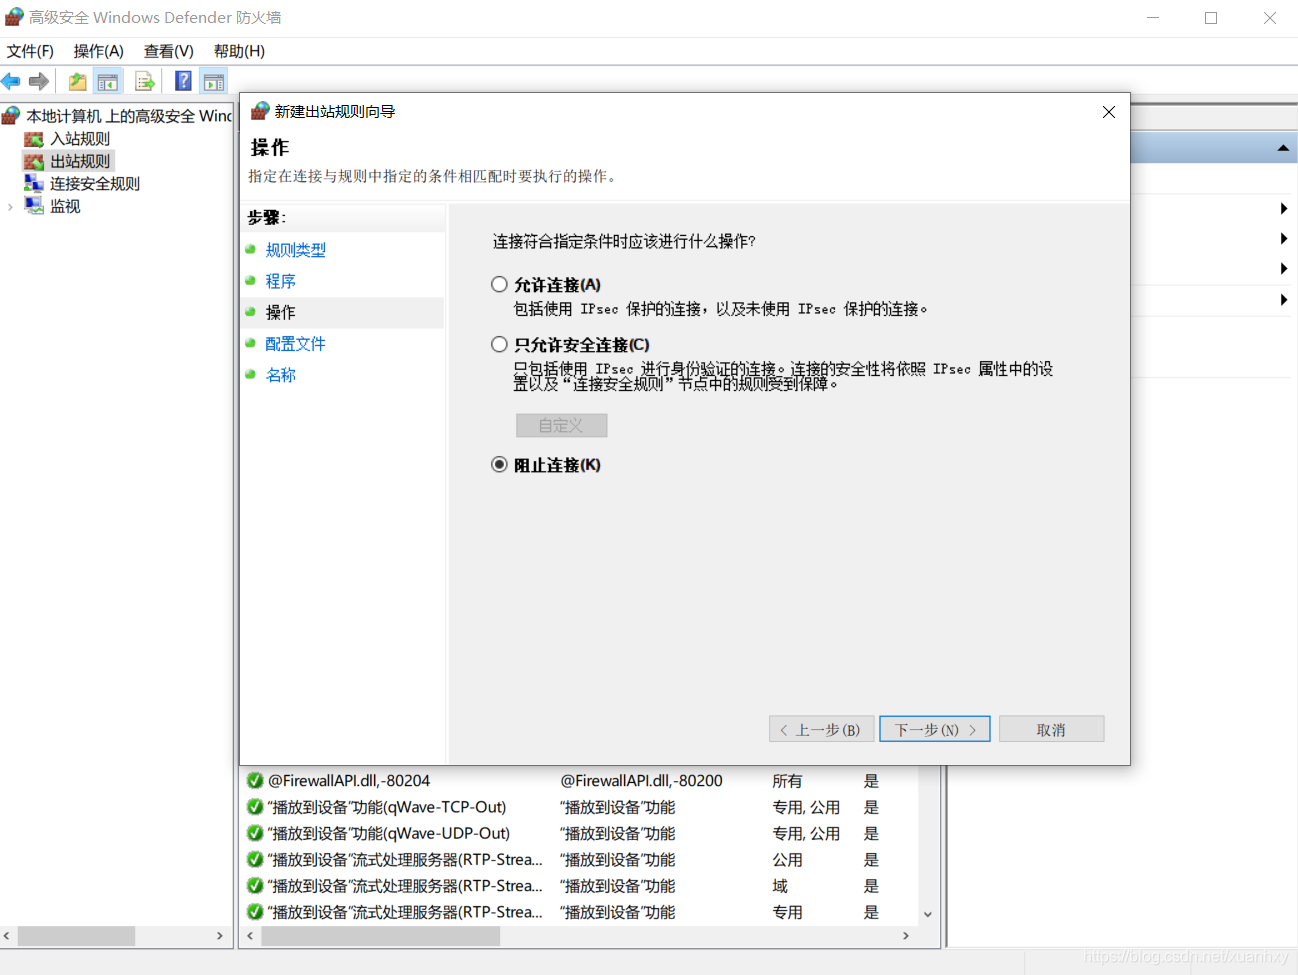Screen dimensions: 1298x975
Task: Click the Back arrow toolbar icon
Action: pyautogui.click(x=11, y=81)
